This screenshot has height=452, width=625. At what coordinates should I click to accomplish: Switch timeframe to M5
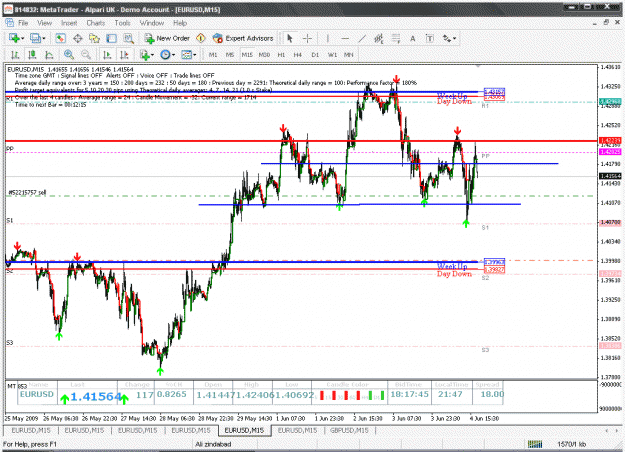pyautogui.click(x=230, y=55)
